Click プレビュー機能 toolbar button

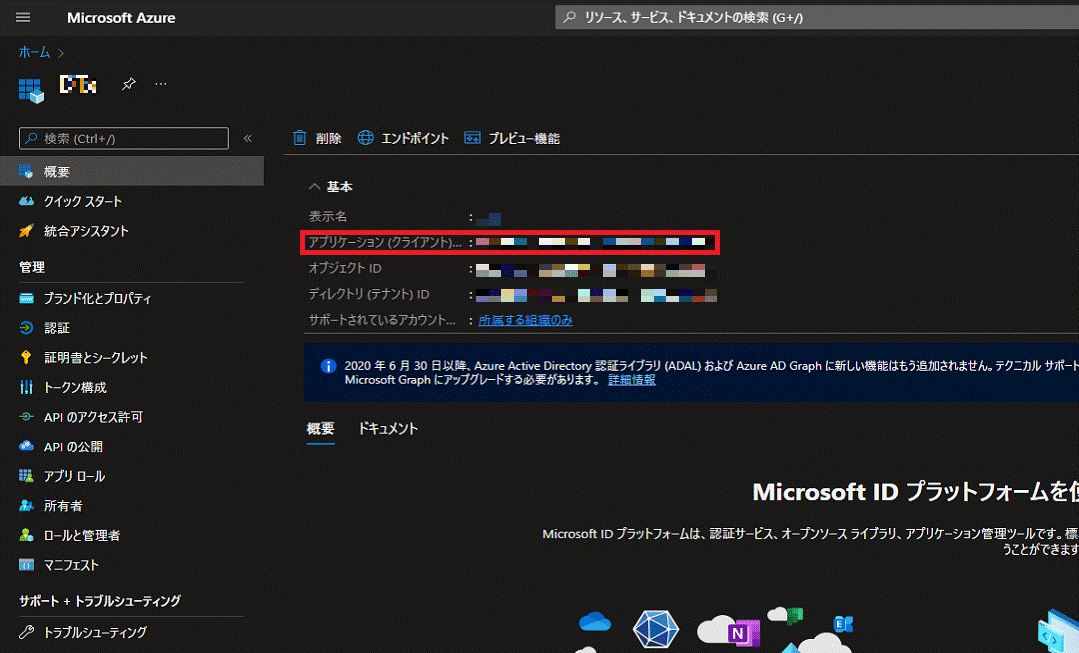point(512,138)
